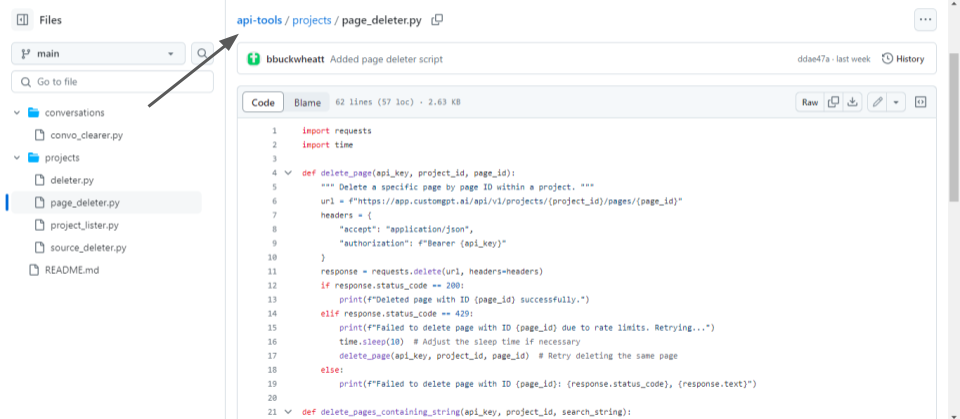
Task: Collapse the conversations folder chevron
Action: (x=17, y=113)
